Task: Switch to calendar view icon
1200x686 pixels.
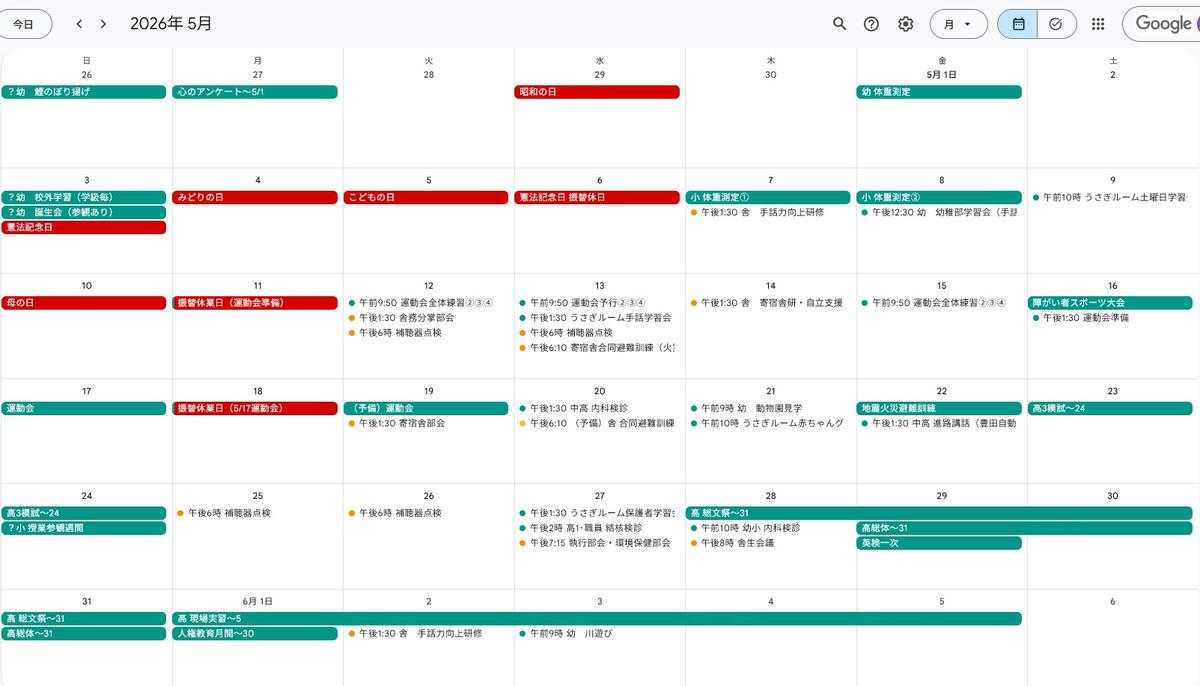Action: (x=1018, y=24)
